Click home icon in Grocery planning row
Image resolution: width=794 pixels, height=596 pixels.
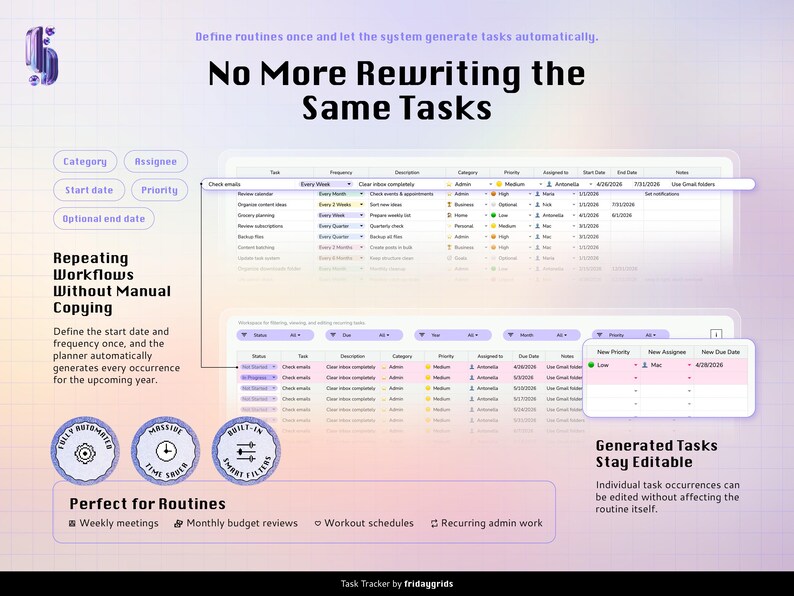(449, 215)
